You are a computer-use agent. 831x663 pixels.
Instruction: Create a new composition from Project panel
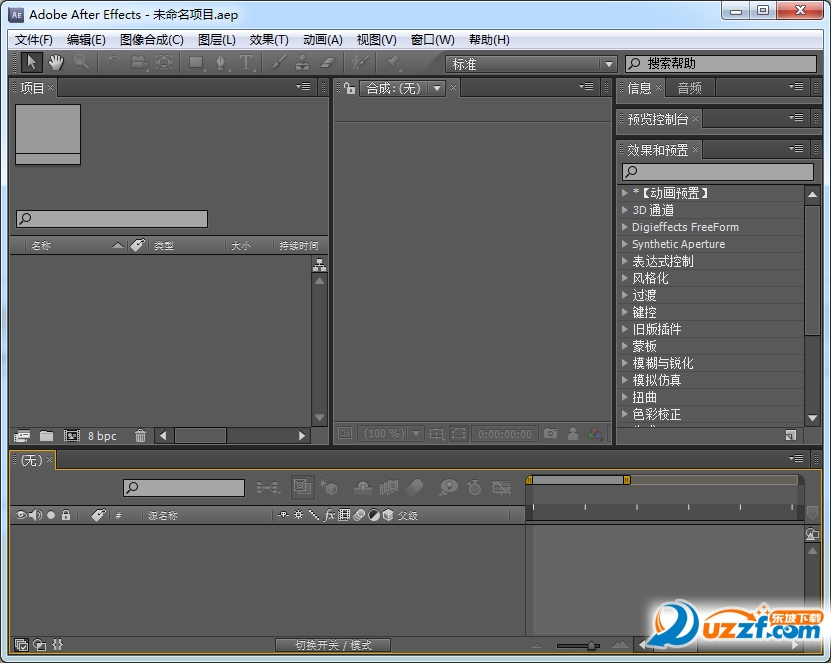(x=72, y=436)
